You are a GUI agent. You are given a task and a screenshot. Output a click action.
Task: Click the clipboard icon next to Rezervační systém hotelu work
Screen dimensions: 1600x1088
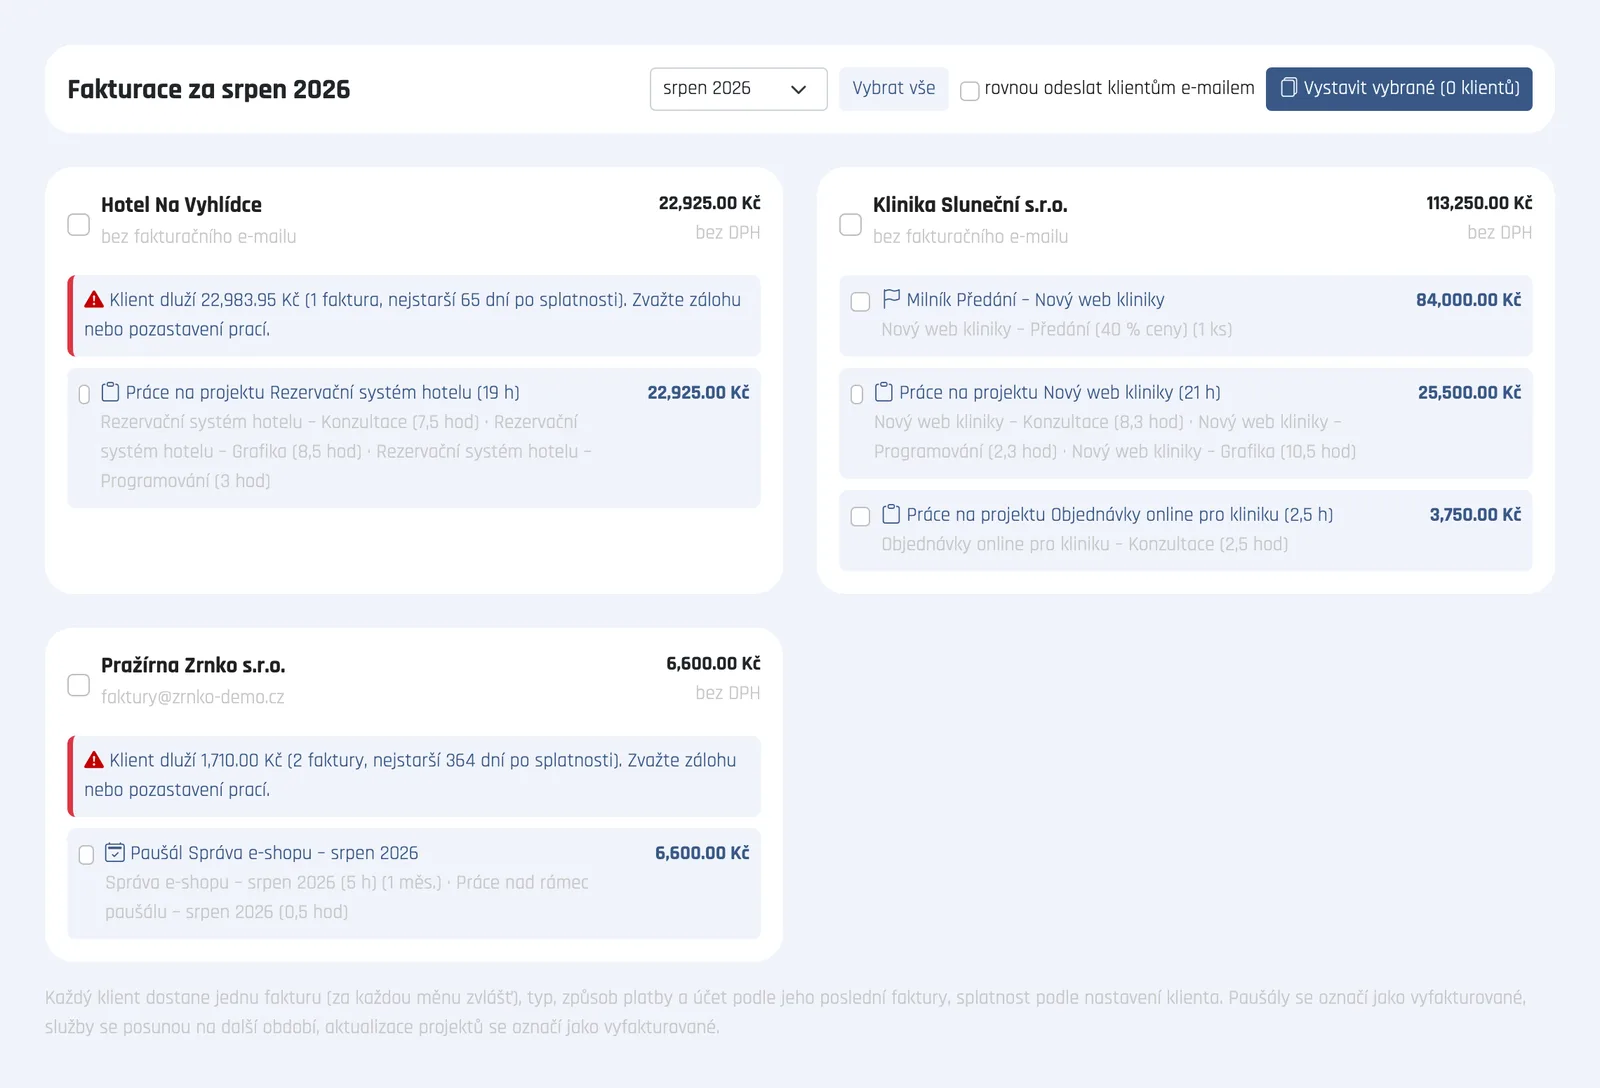(111, 392)
